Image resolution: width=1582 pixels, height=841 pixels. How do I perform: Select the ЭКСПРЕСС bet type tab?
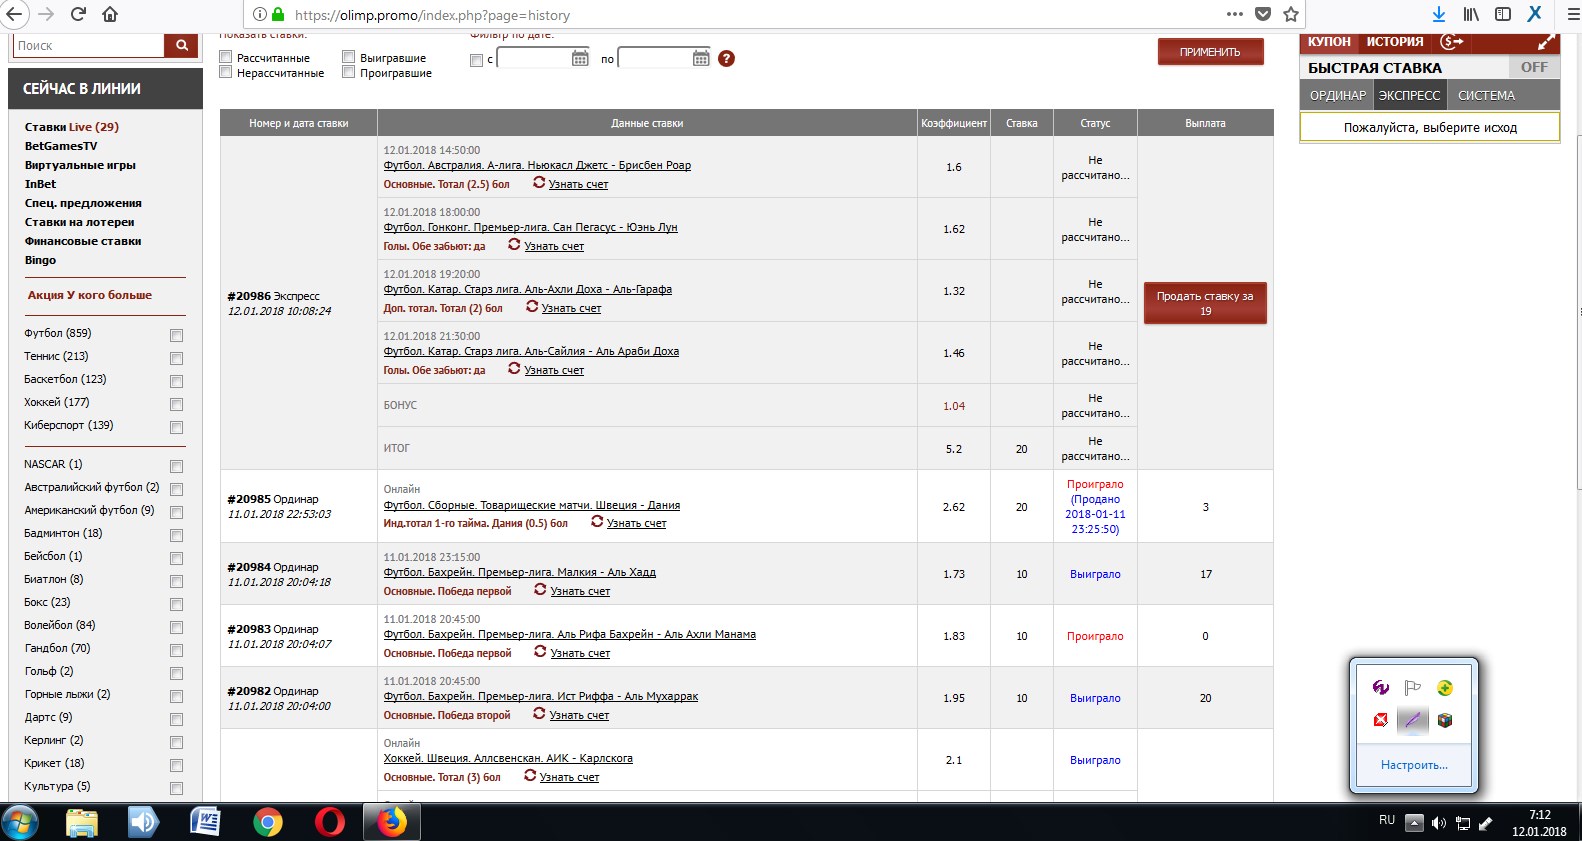(x=1410, y=95)
